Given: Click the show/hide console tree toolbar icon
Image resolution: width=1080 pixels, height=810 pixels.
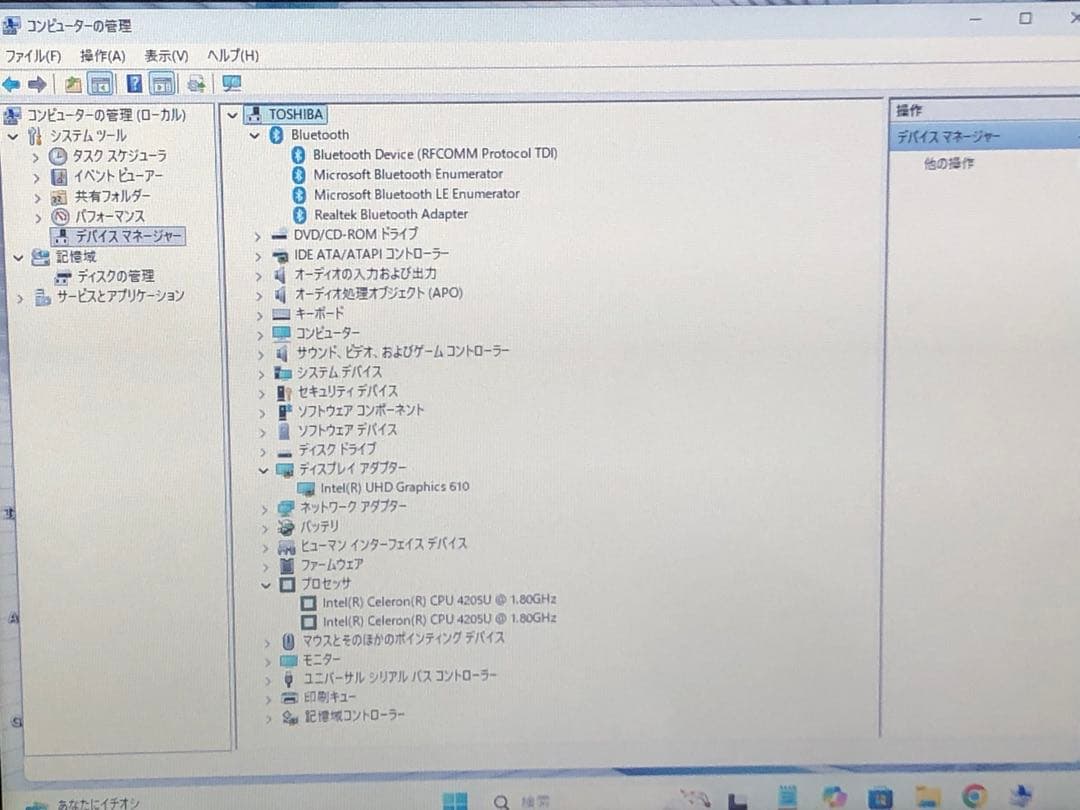Looking at the screenshot, I should point(100,84).
